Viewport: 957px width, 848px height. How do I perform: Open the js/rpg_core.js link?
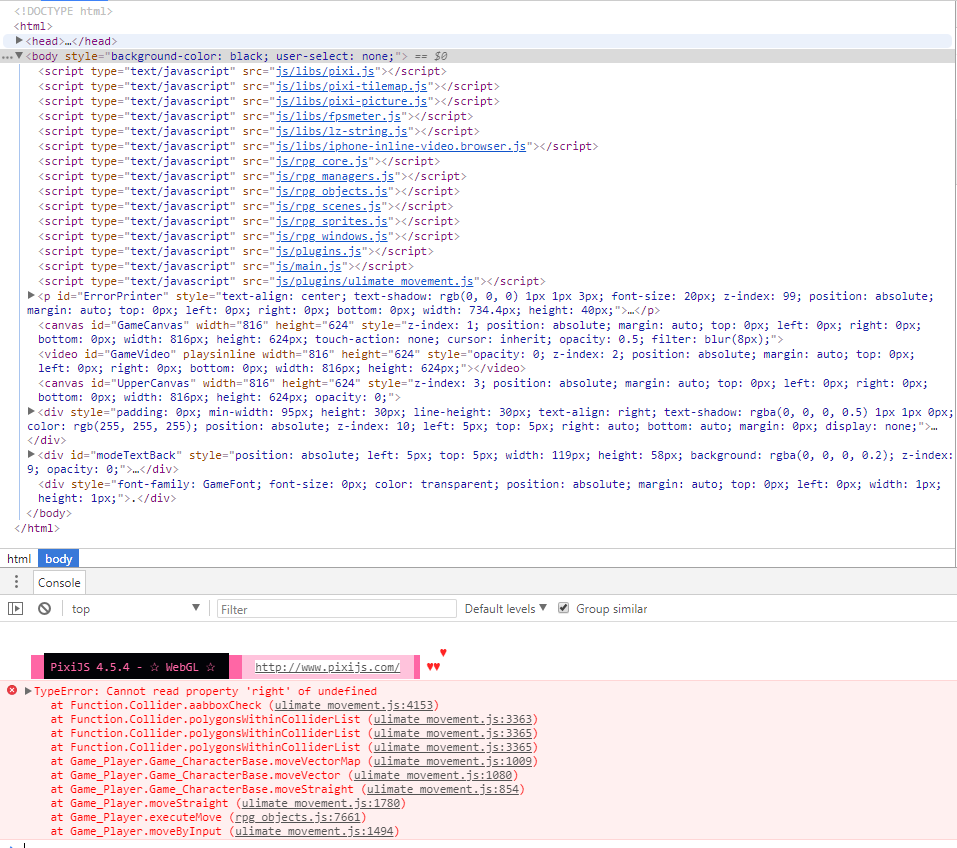[x=322, y=161]
